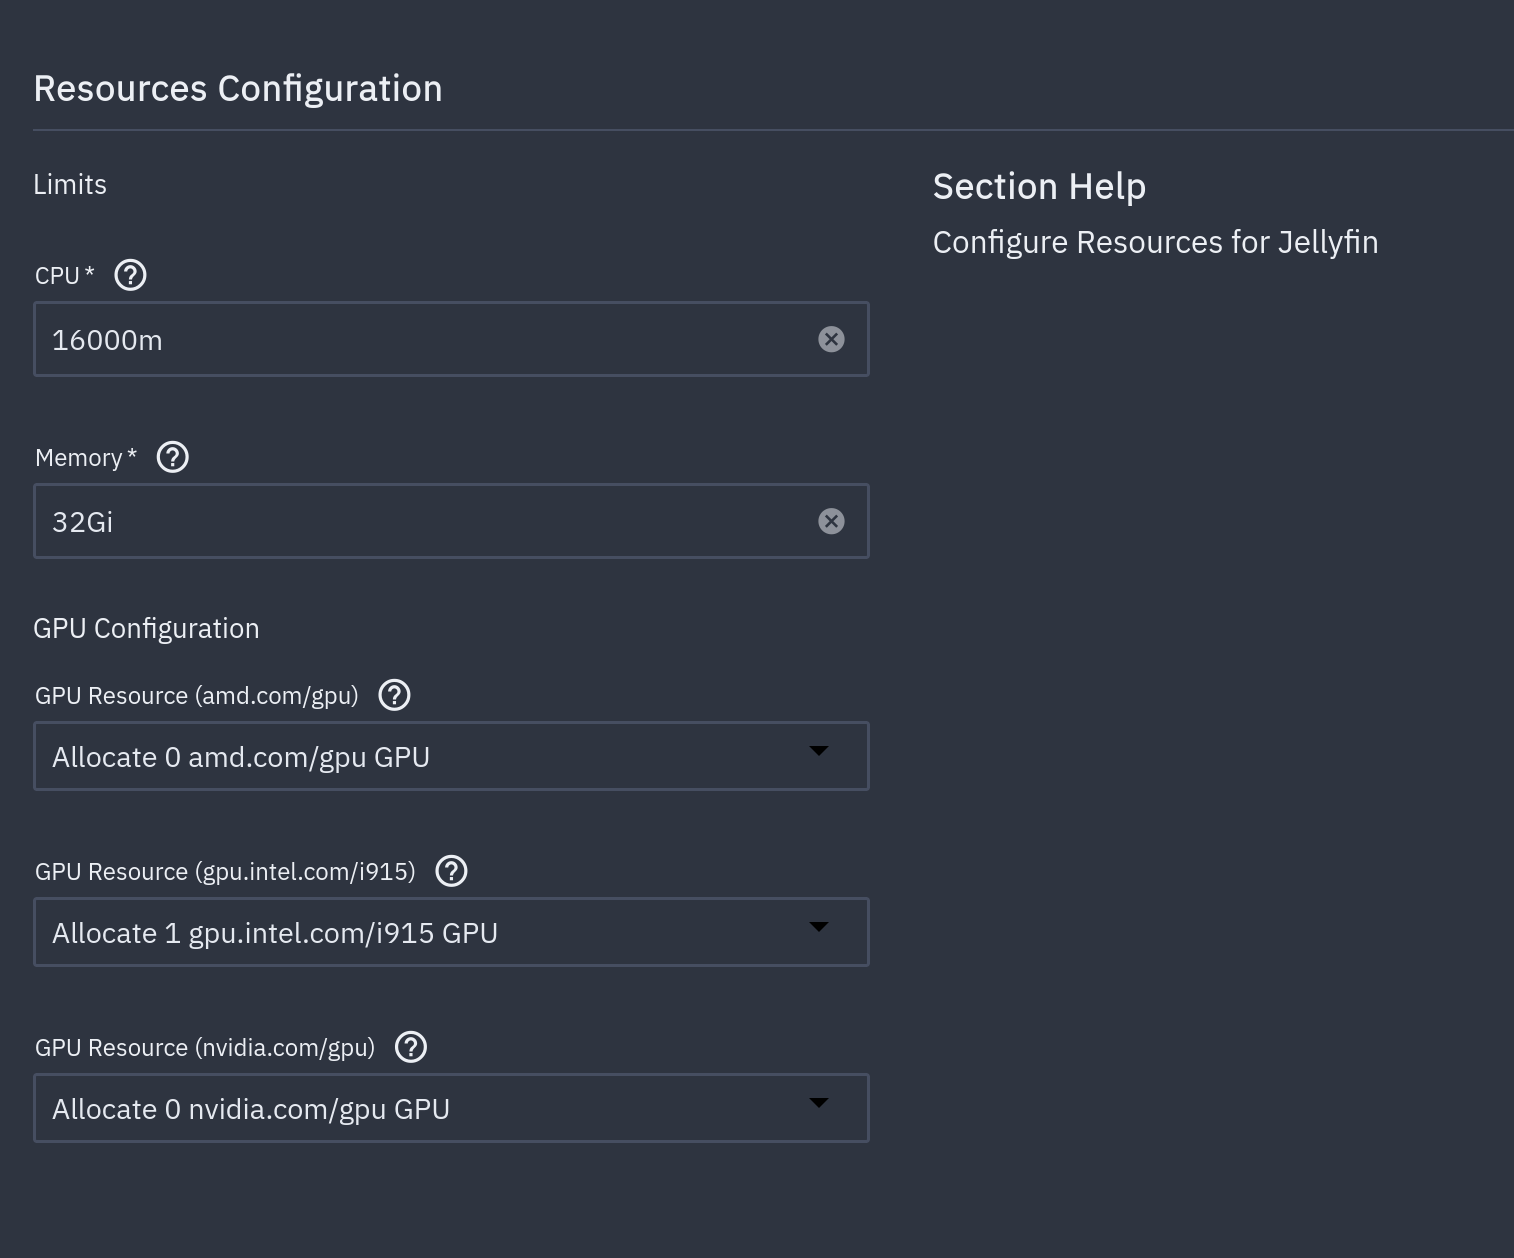1514x1258 pixels.
Task: Focus the CPU limit input field
Action: coord(420,339)
